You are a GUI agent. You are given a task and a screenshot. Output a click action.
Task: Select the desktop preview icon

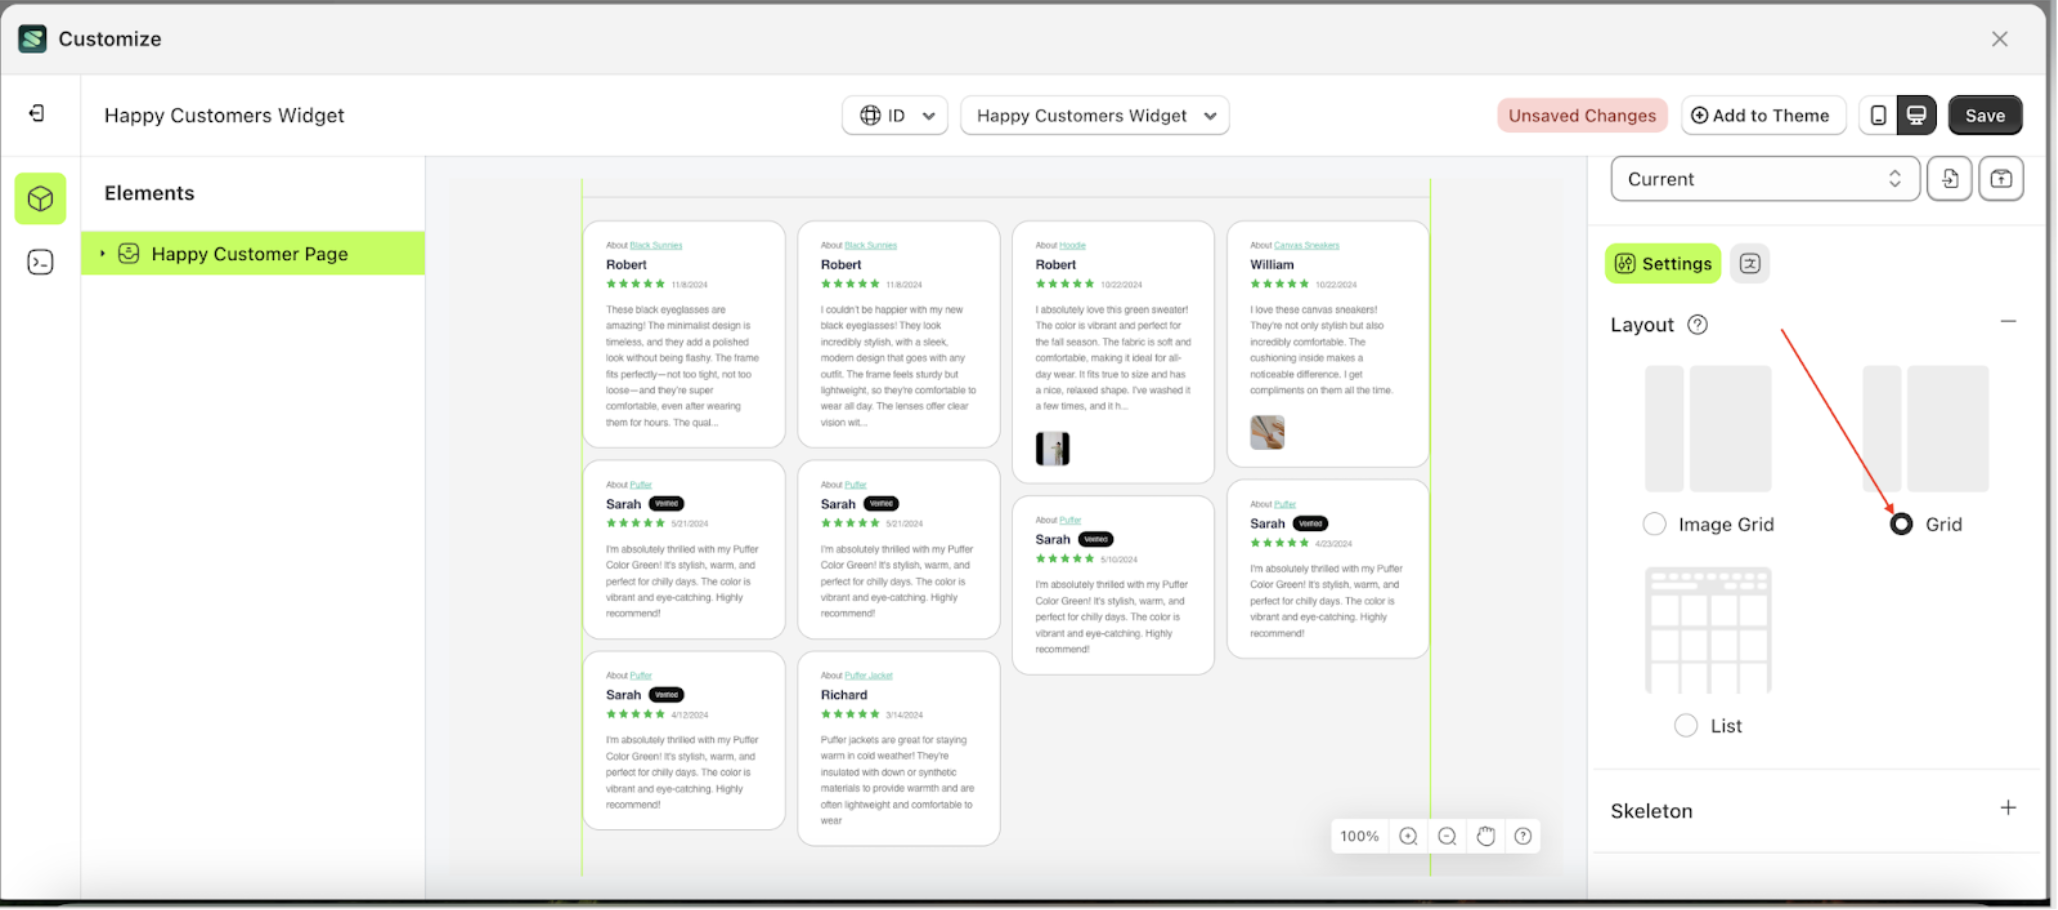pos(1917,114)
